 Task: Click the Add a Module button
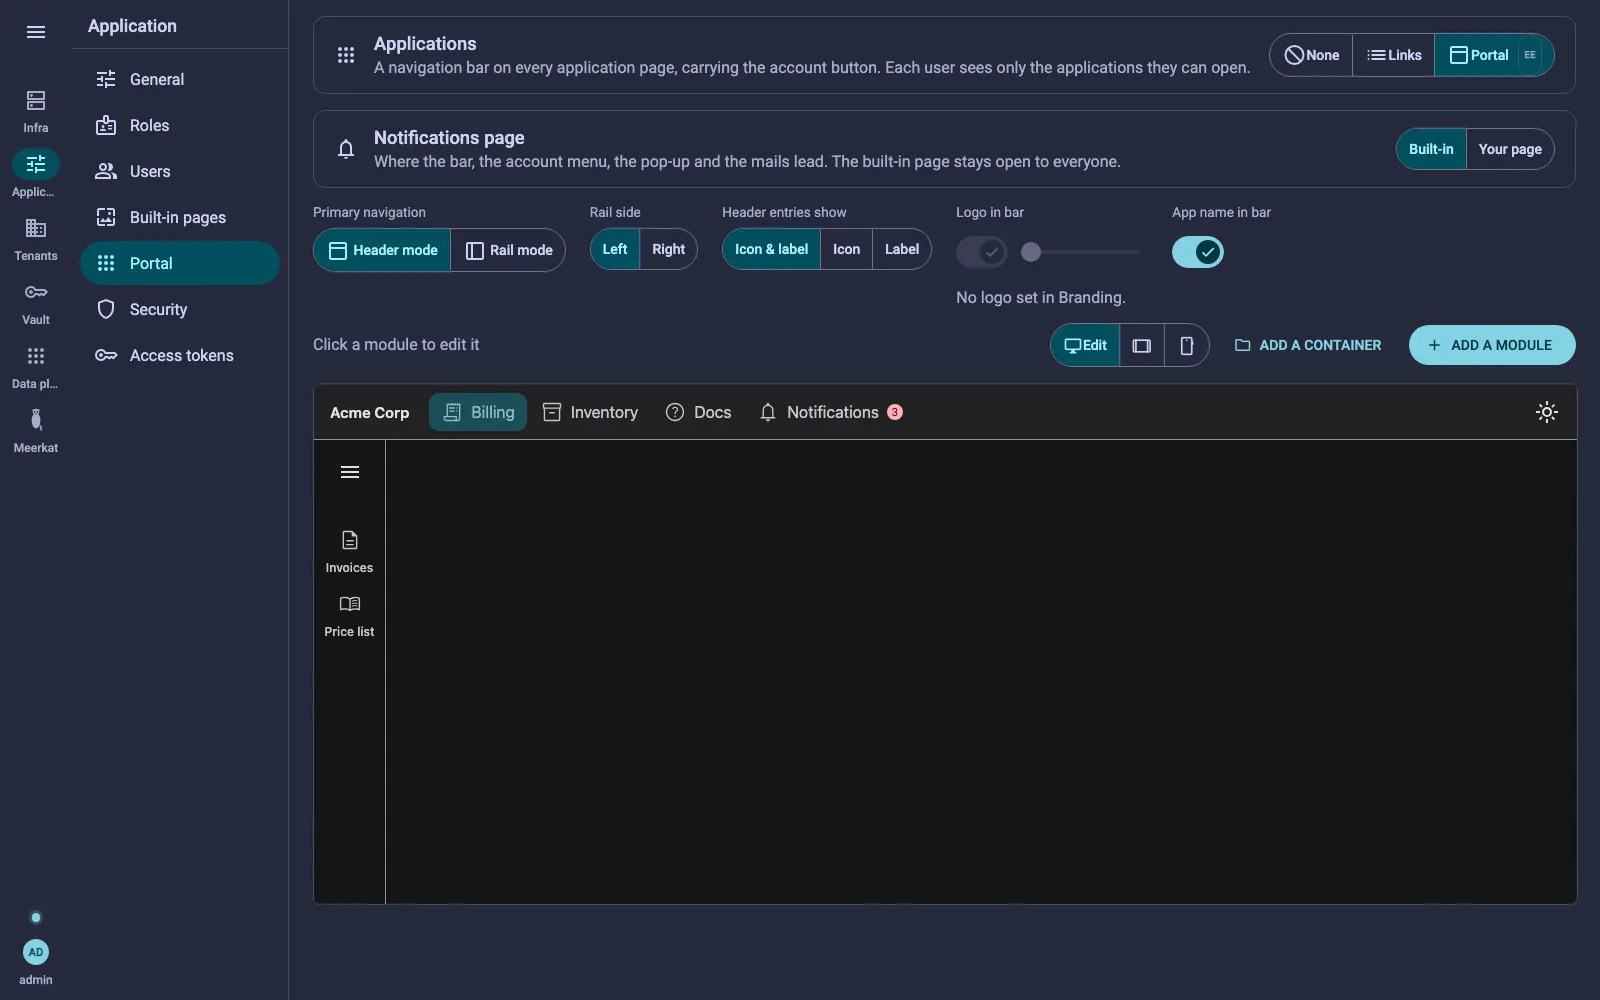1492,345
